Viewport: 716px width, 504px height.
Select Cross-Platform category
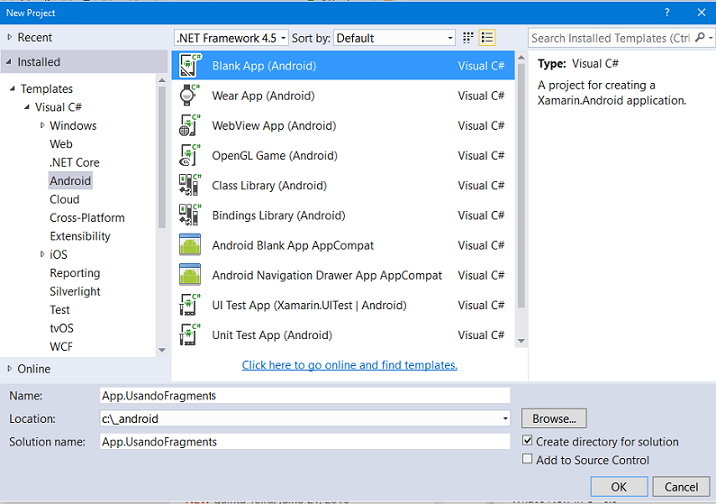tap(87, 218)
